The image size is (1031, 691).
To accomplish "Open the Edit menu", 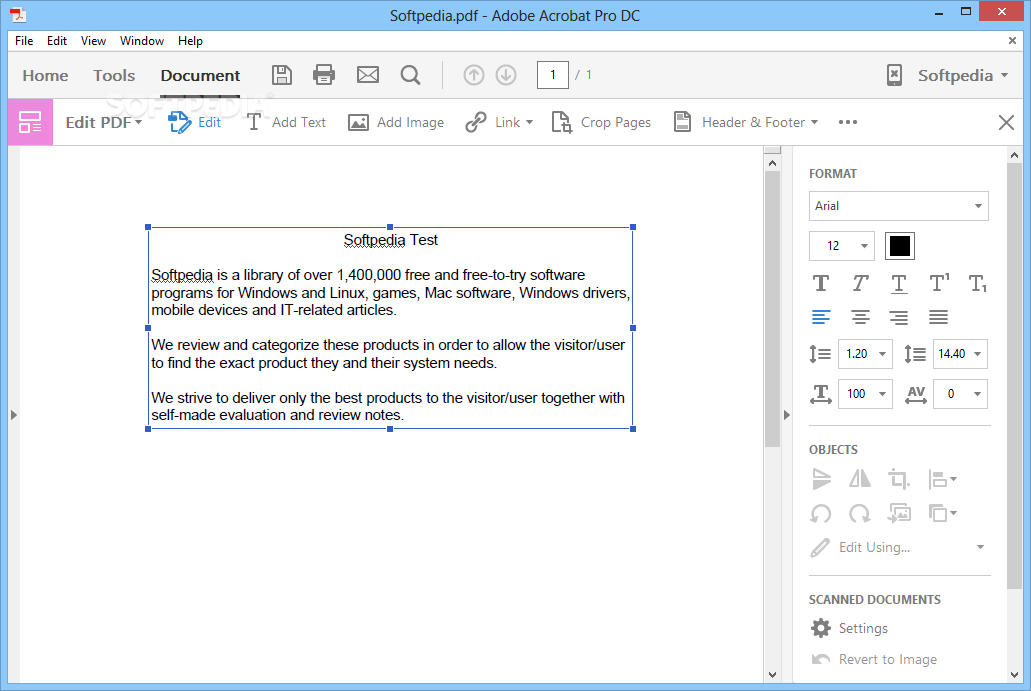I will [x=57, y=41].
